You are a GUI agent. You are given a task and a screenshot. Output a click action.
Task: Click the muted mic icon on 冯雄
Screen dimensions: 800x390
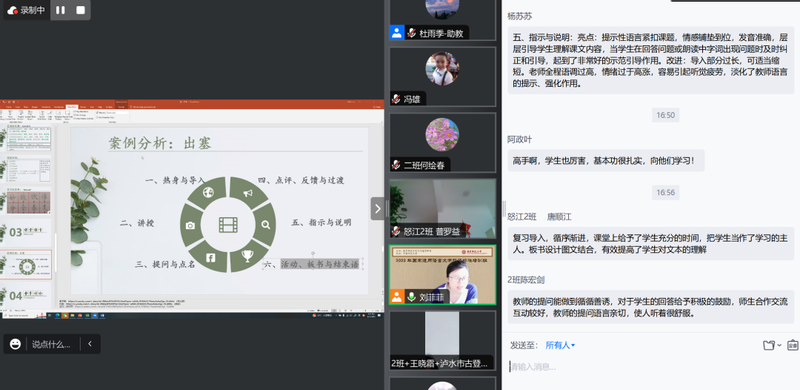click(x=396, y=99)
